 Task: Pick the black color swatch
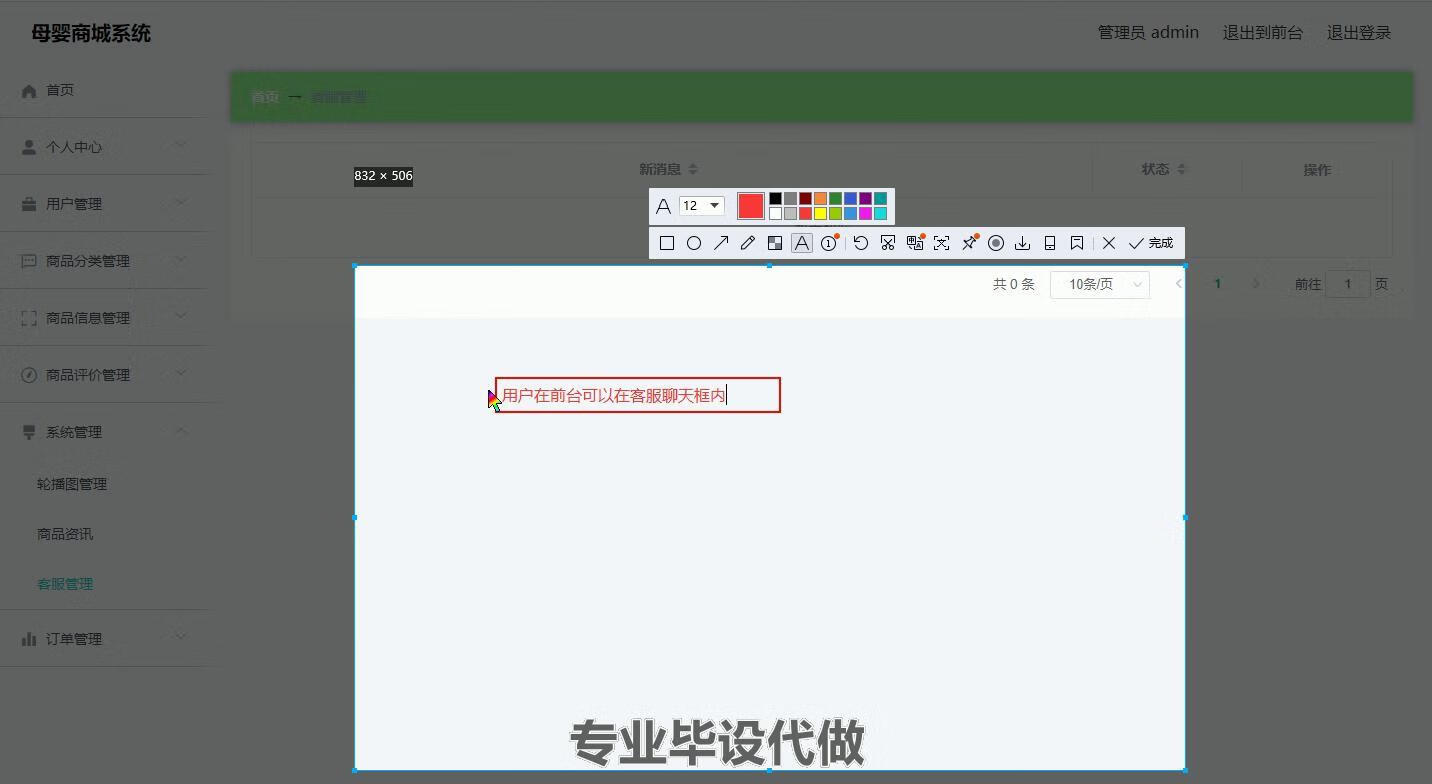click(775, 198)
